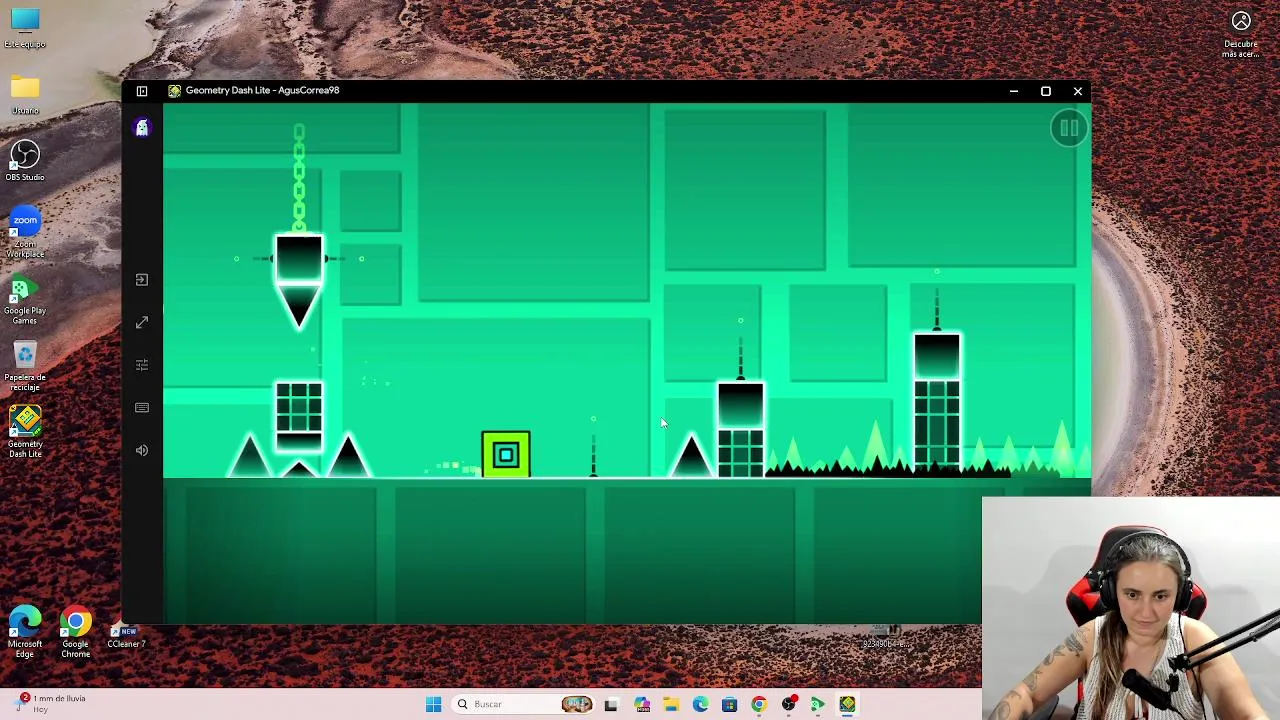Maximize the Geometry Dash Lite window

[x=1046, y=91]
